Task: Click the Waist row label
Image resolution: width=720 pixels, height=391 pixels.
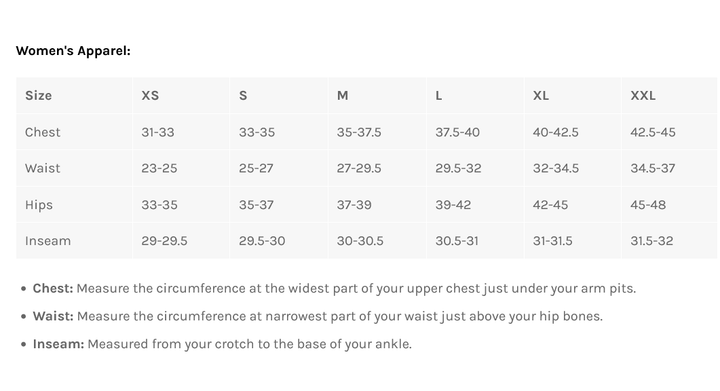Action: pyautogui.click(x=43, y=168)
